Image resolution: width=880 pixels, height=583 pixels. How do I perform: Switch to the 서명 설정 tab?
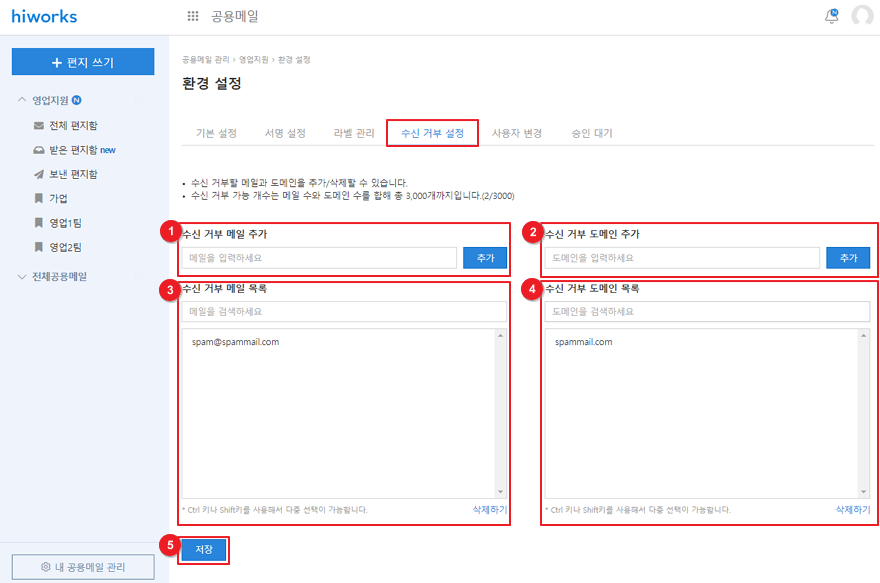click(x=285, y=133)
